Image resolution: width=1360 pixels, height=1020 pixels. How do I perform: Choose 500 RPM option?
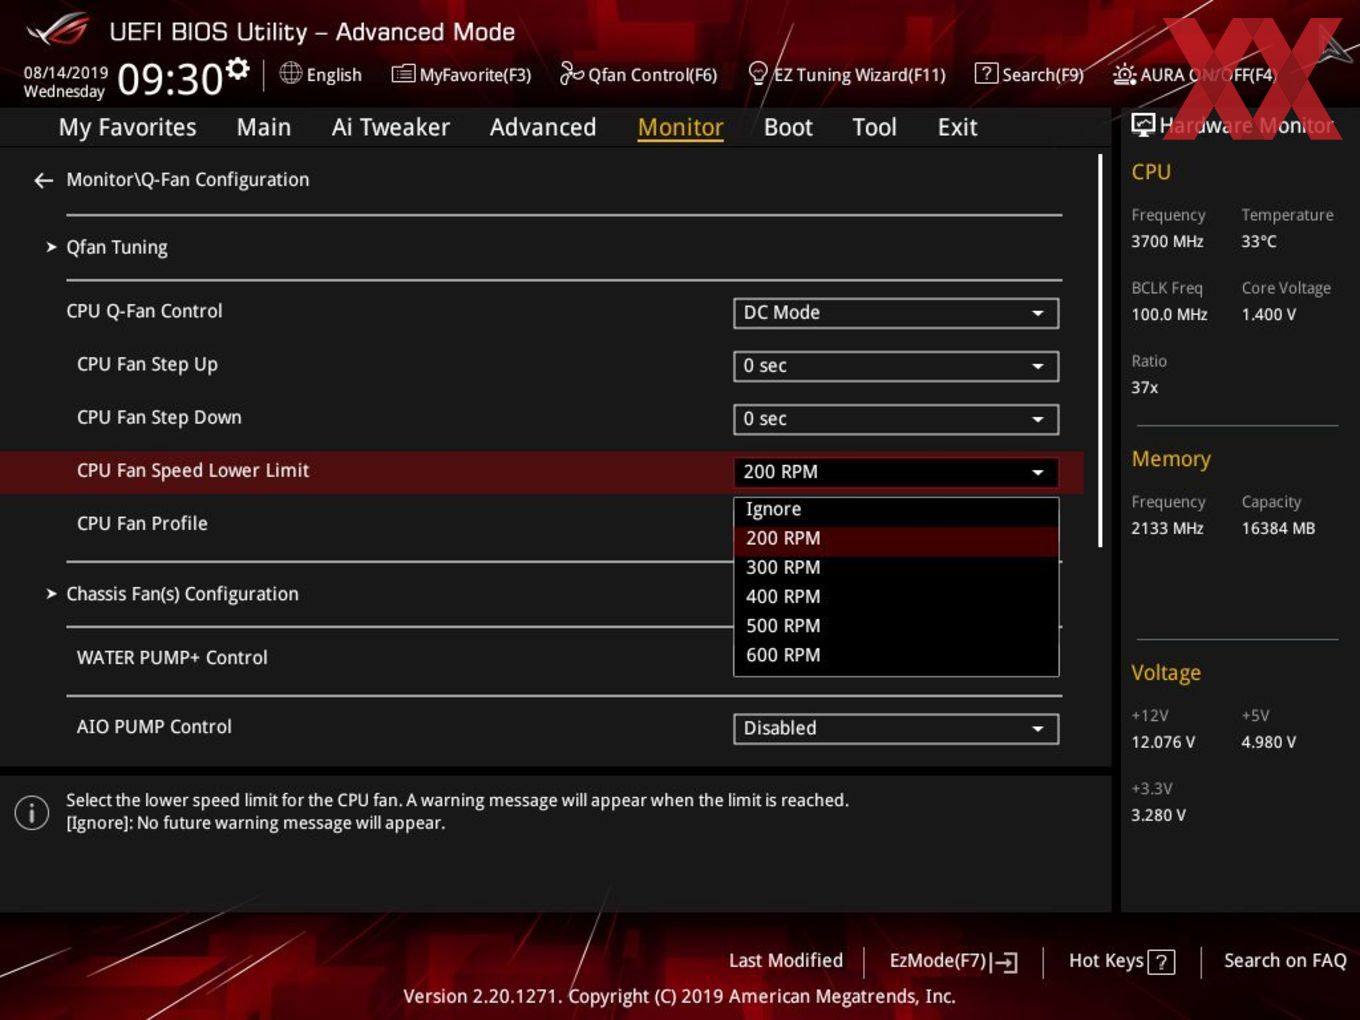coord(896,626)
